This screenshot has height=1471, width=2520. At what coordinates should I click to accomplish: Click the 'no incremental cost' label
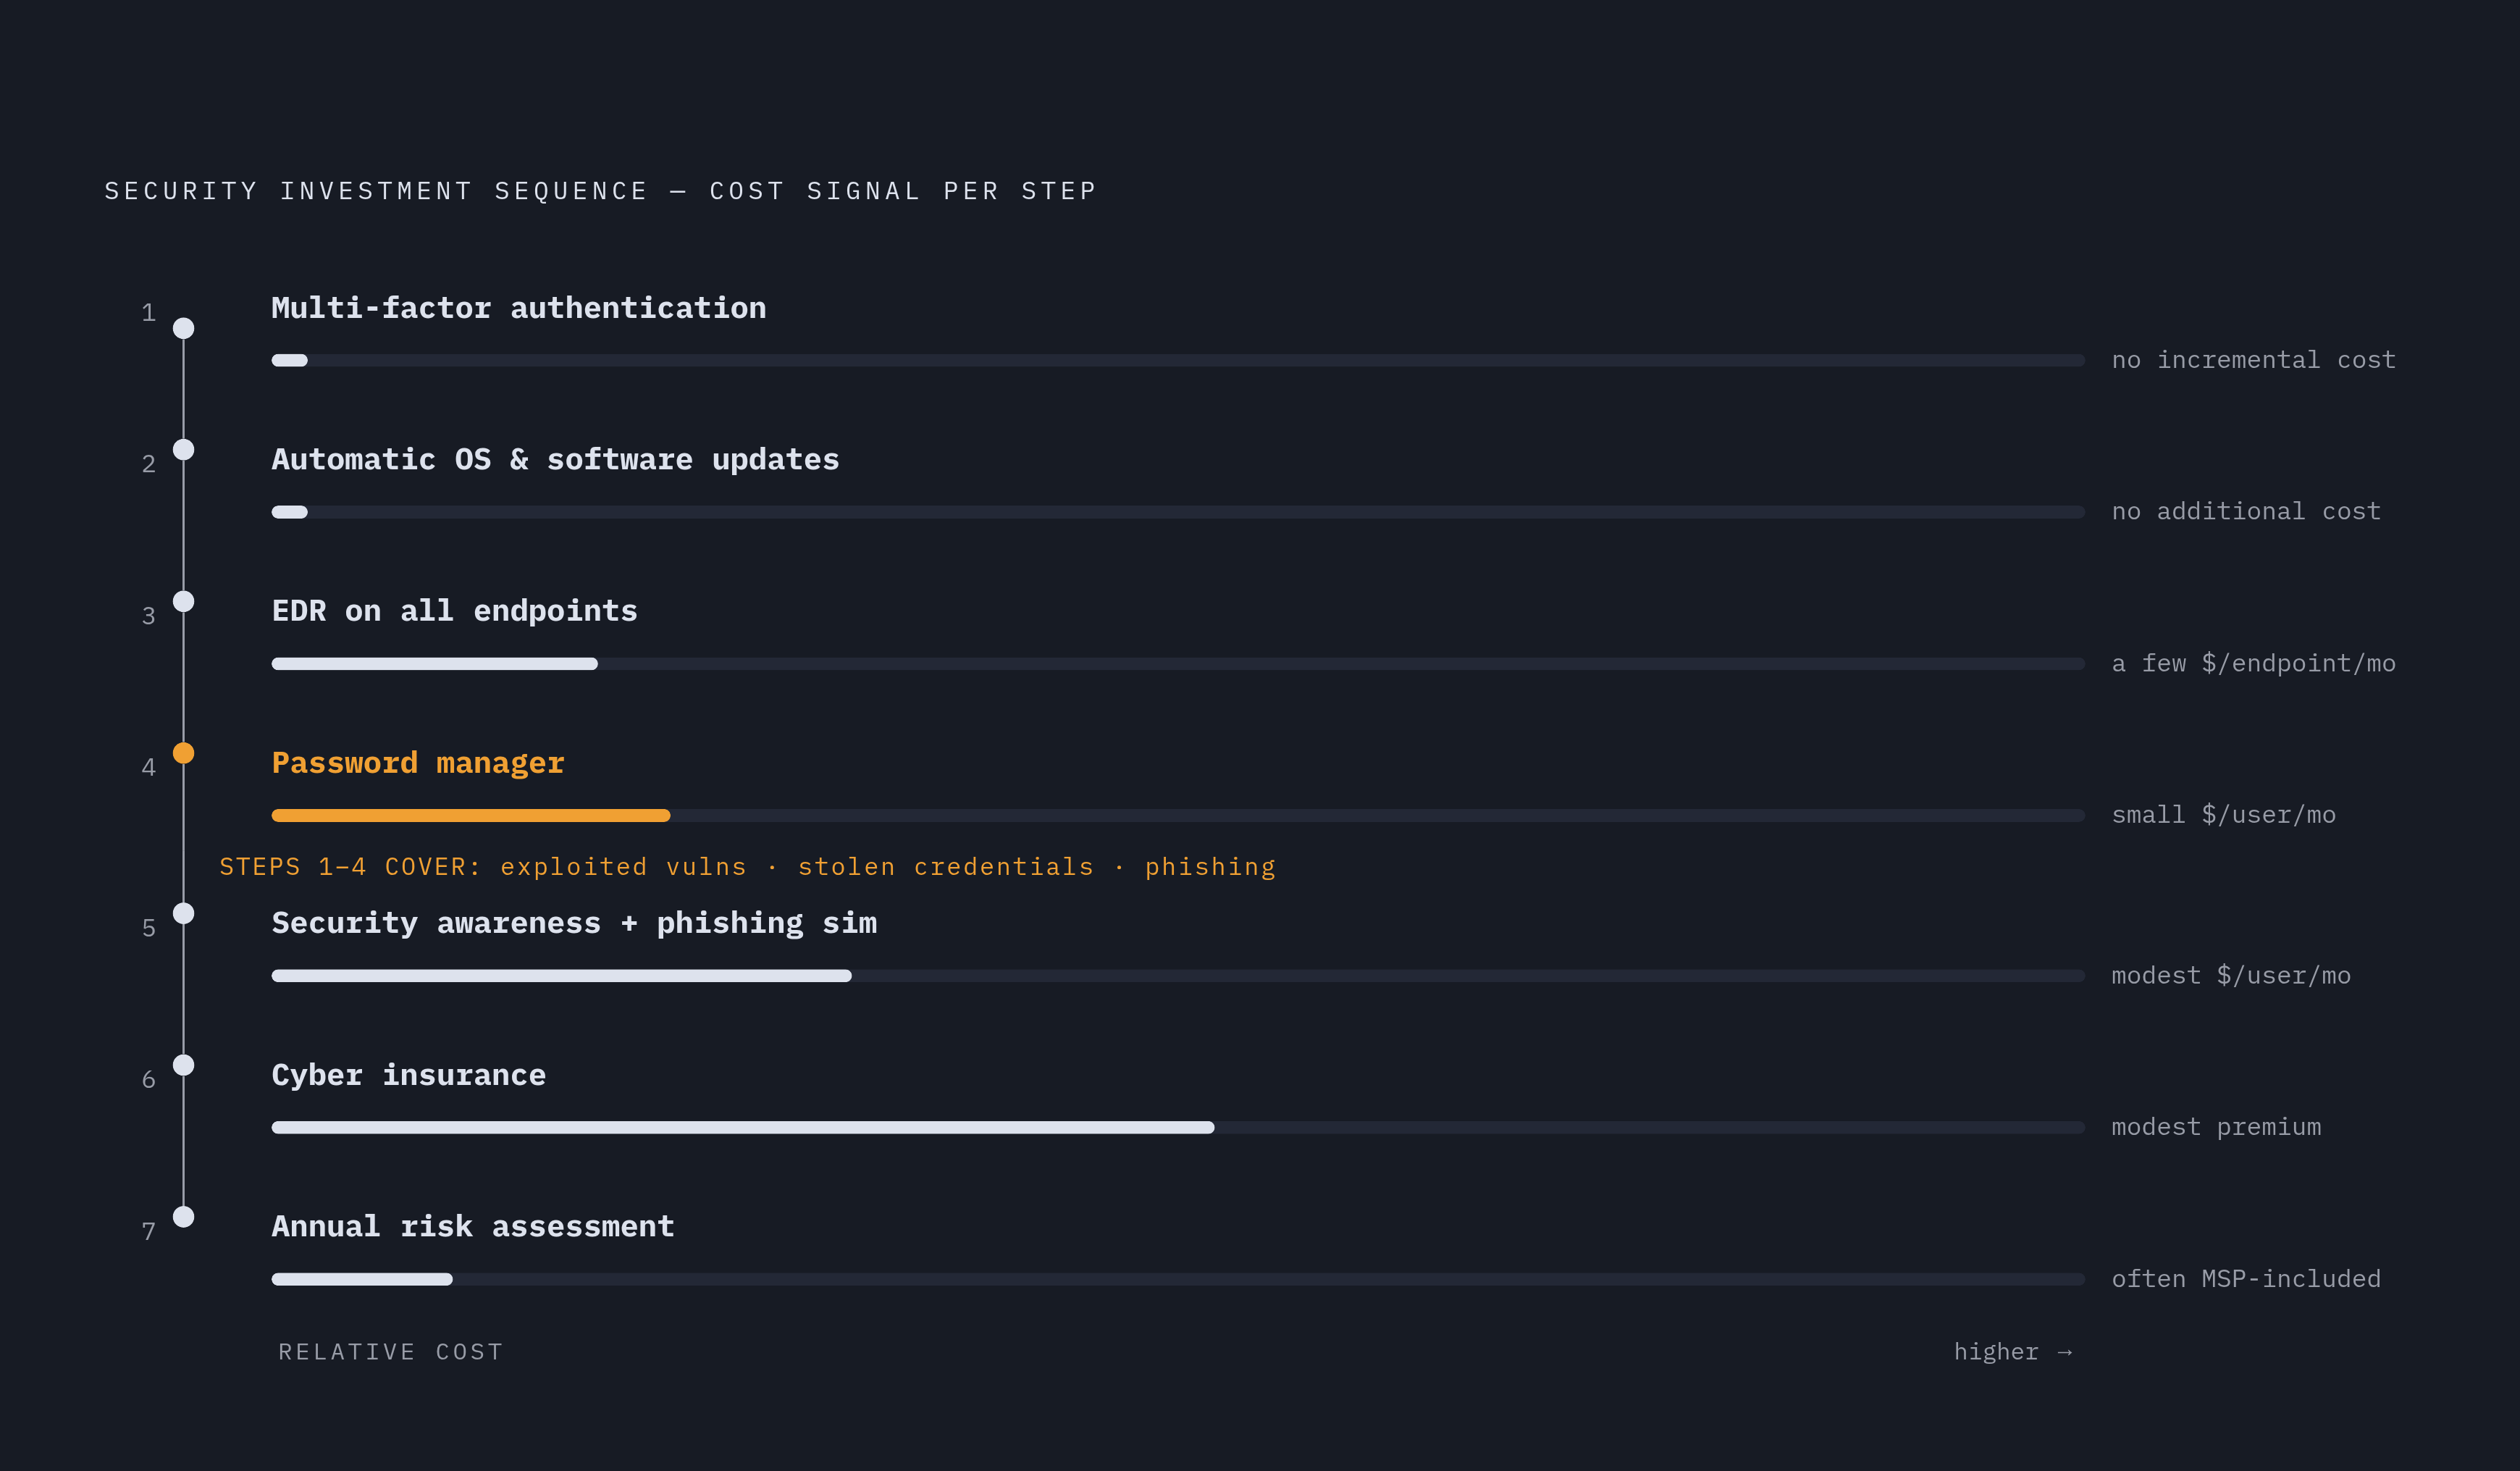click(x=2254, y=360)
